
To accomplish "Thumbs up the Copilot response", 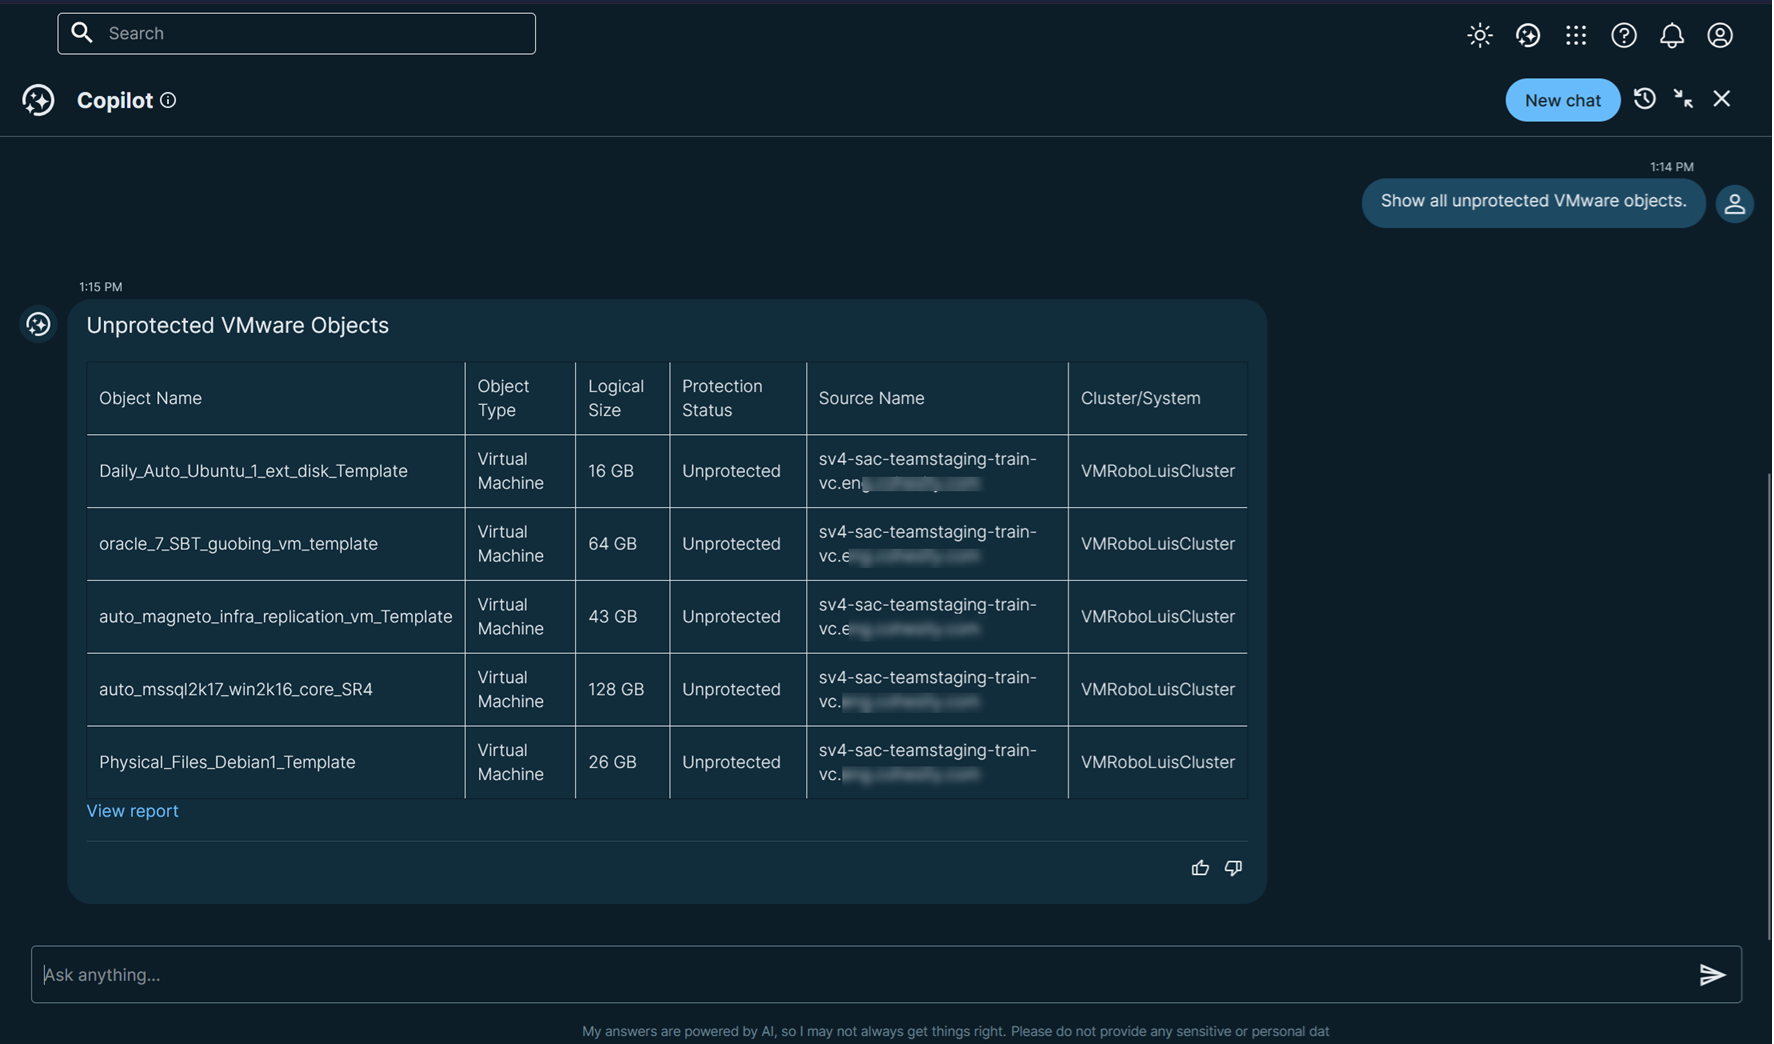I will pyautogui.click(x=1200, y=868).
